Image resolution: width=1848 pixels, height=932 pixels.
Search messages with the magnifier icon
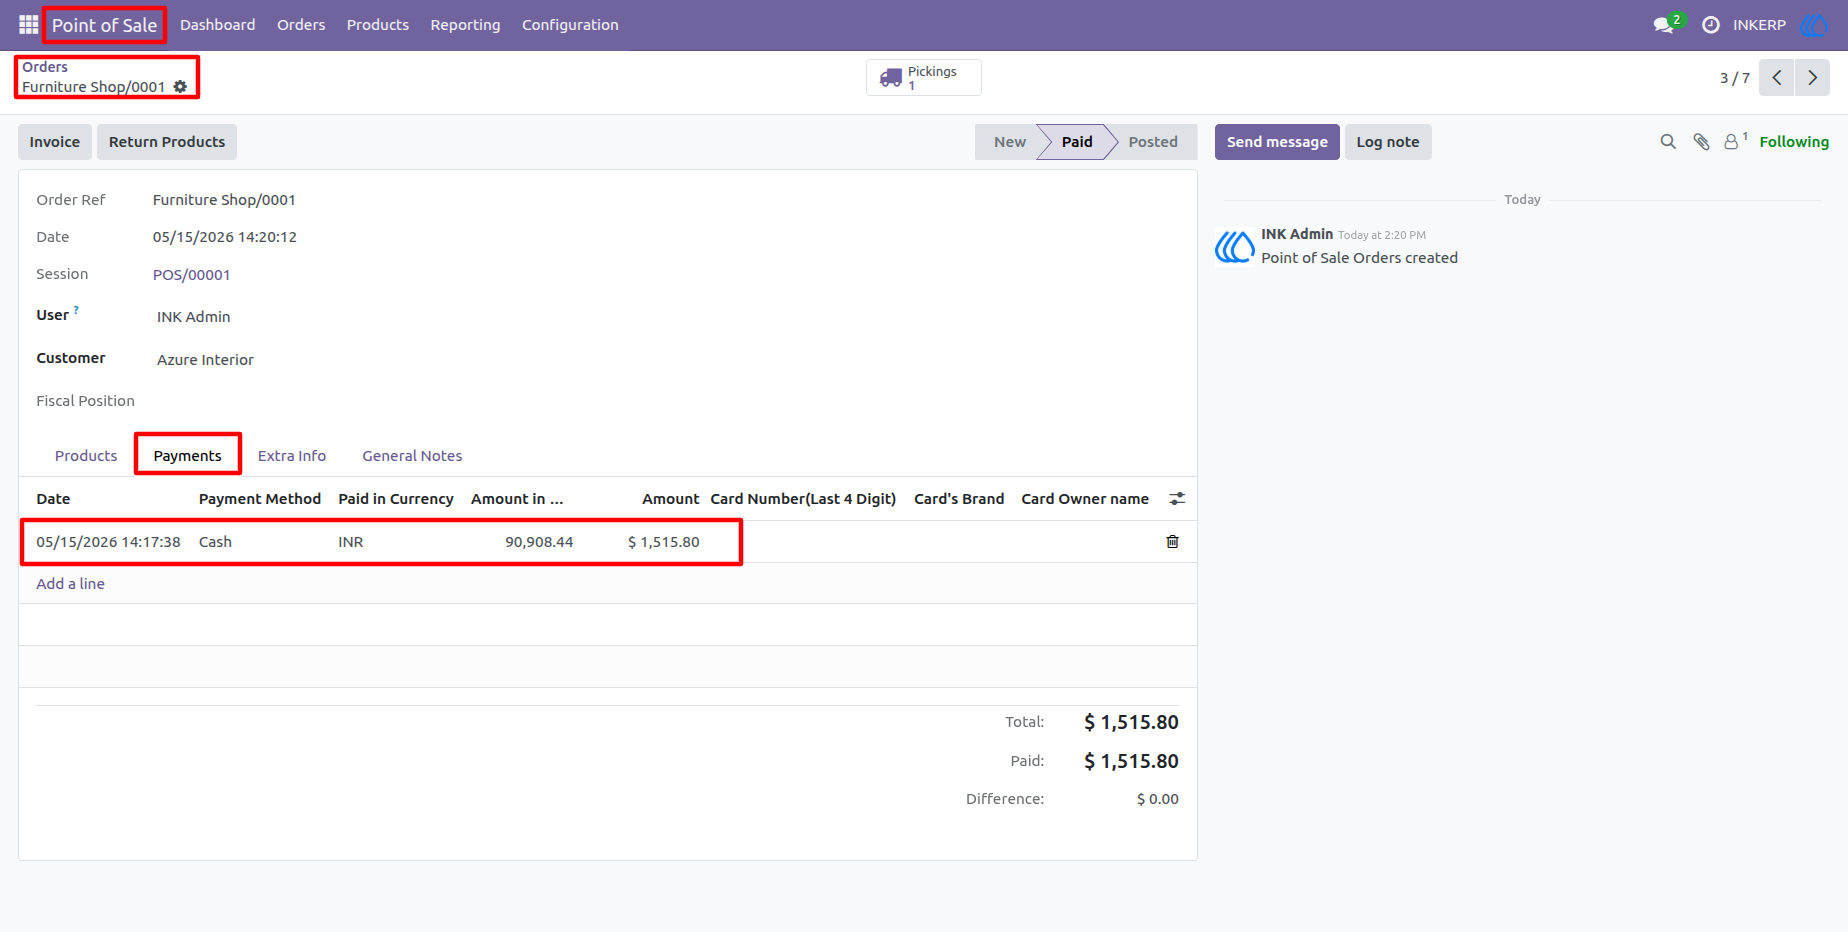pyautogui.click(x=1668, y=142)
